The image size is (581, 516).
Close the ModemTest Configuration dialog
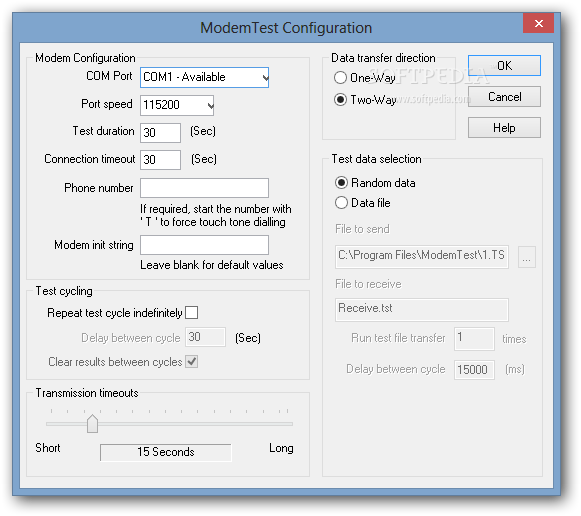coord(538,23)
